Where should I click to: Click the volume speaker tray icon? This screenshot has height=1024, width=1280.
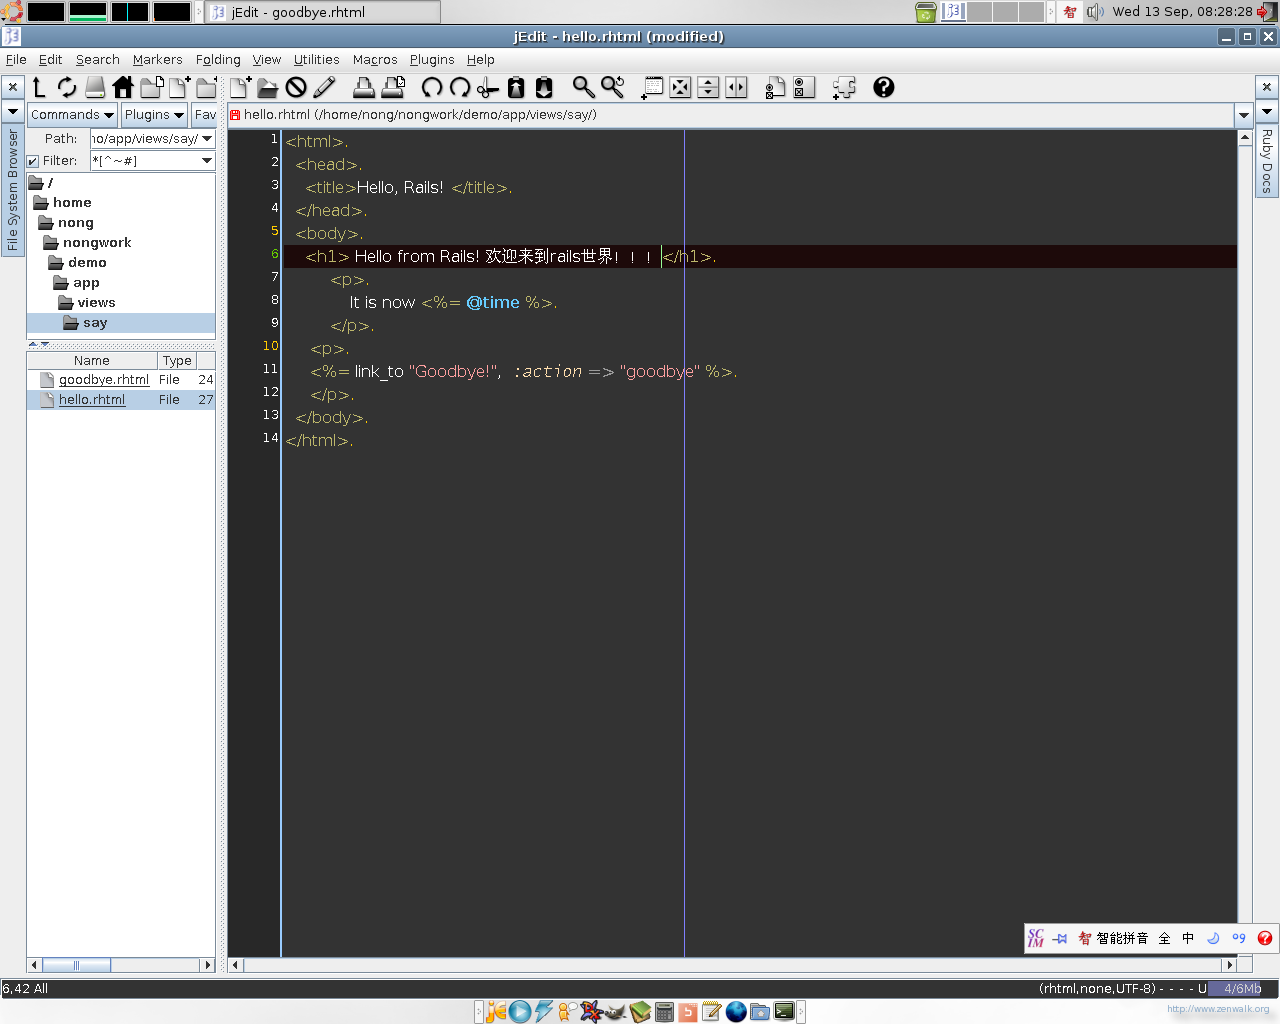tap(1095, 12)
